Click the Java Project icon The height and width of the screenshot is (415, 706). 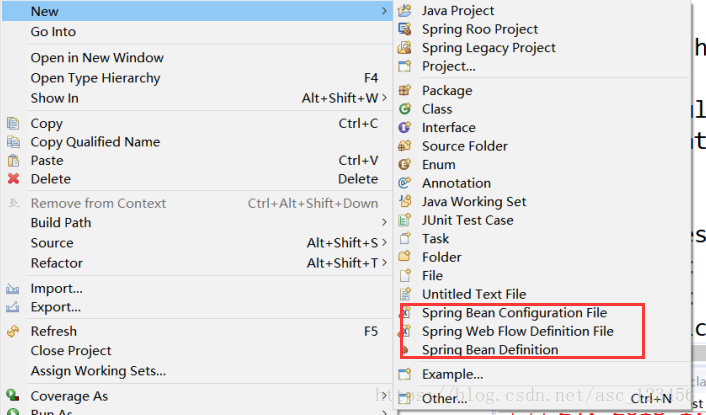pos(405,11)
